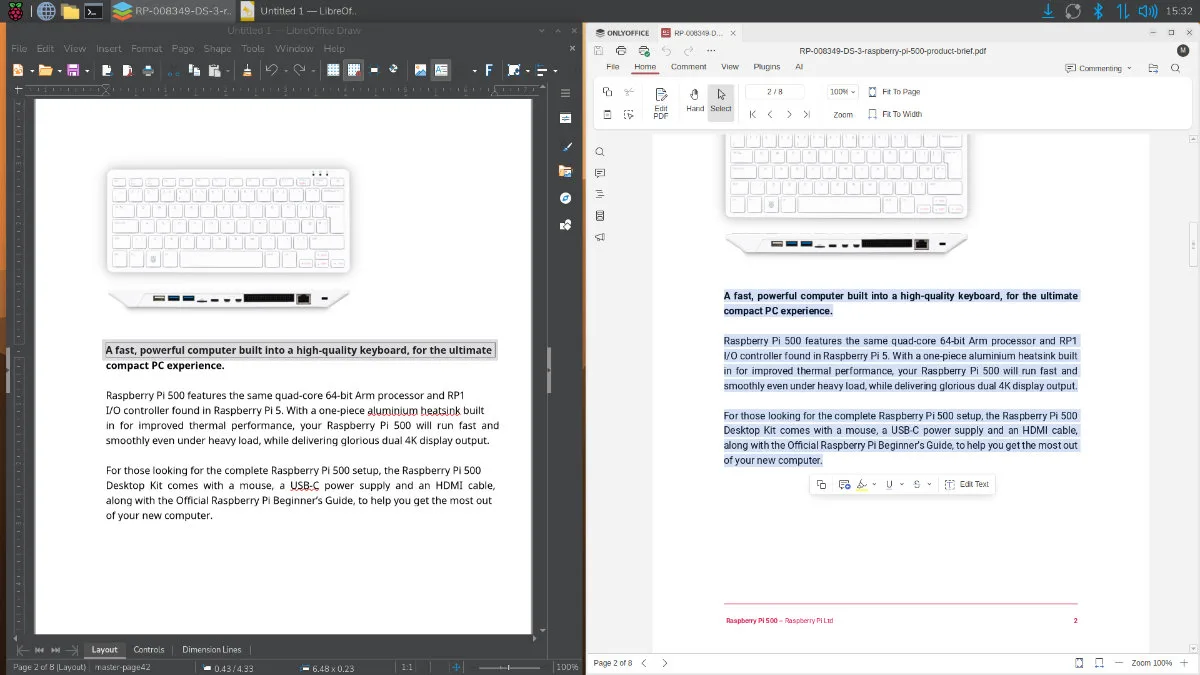
Task: Open the 100% zoom dropdown
Action: pos(843,92)
